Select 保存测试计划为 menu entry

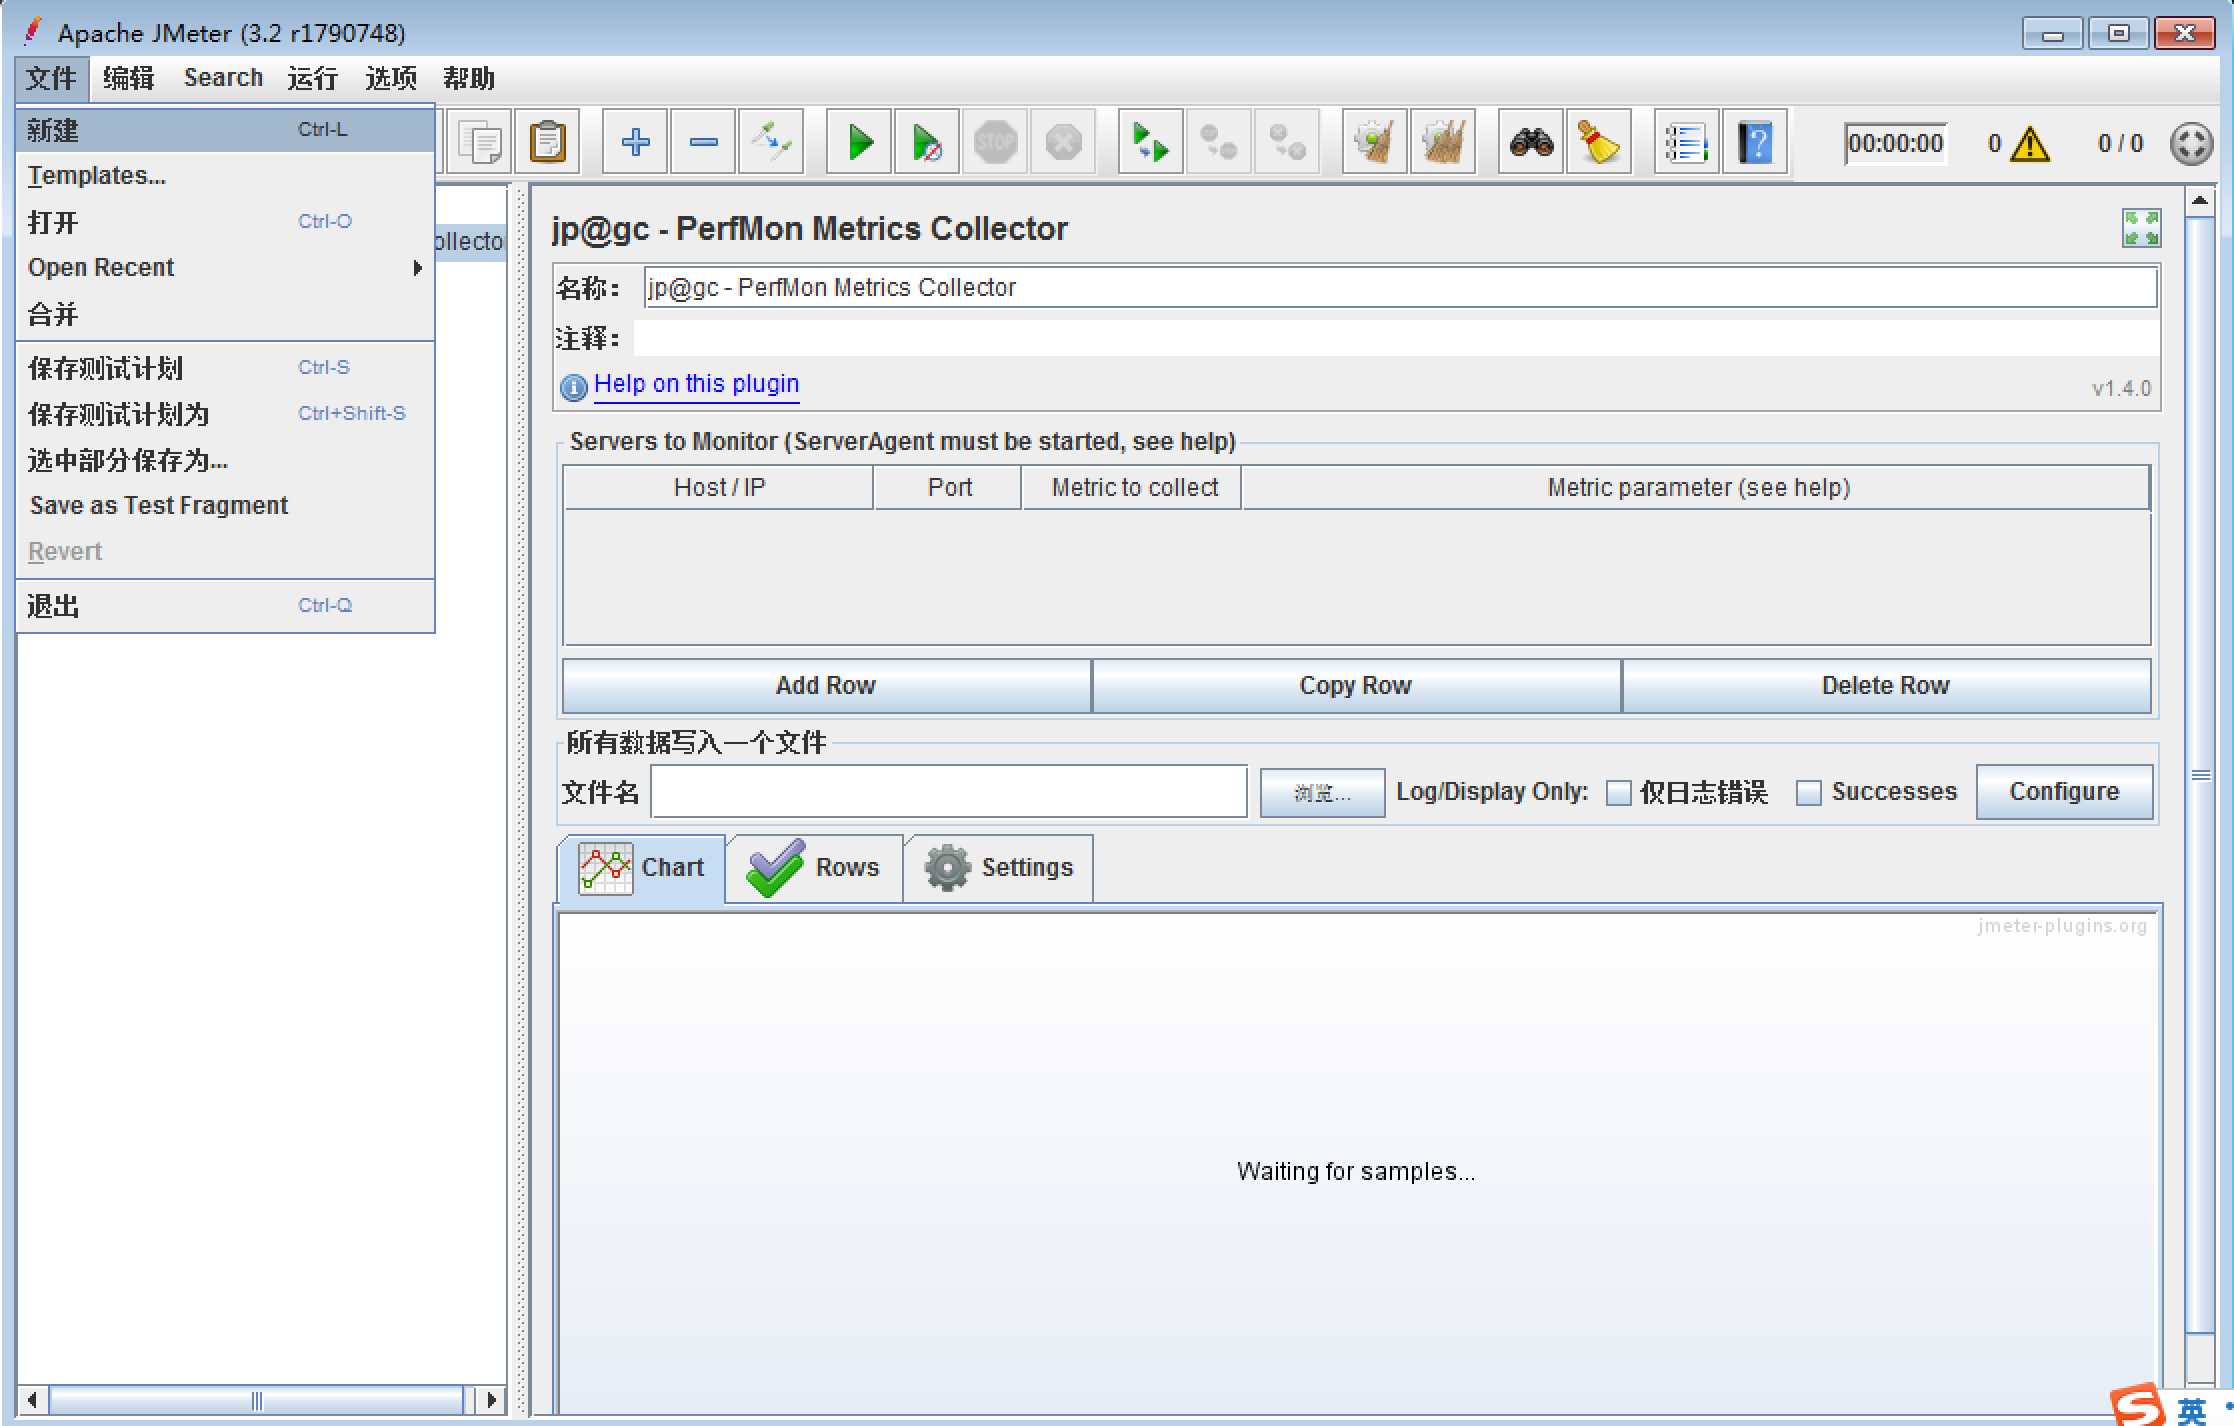coord(225,414)
